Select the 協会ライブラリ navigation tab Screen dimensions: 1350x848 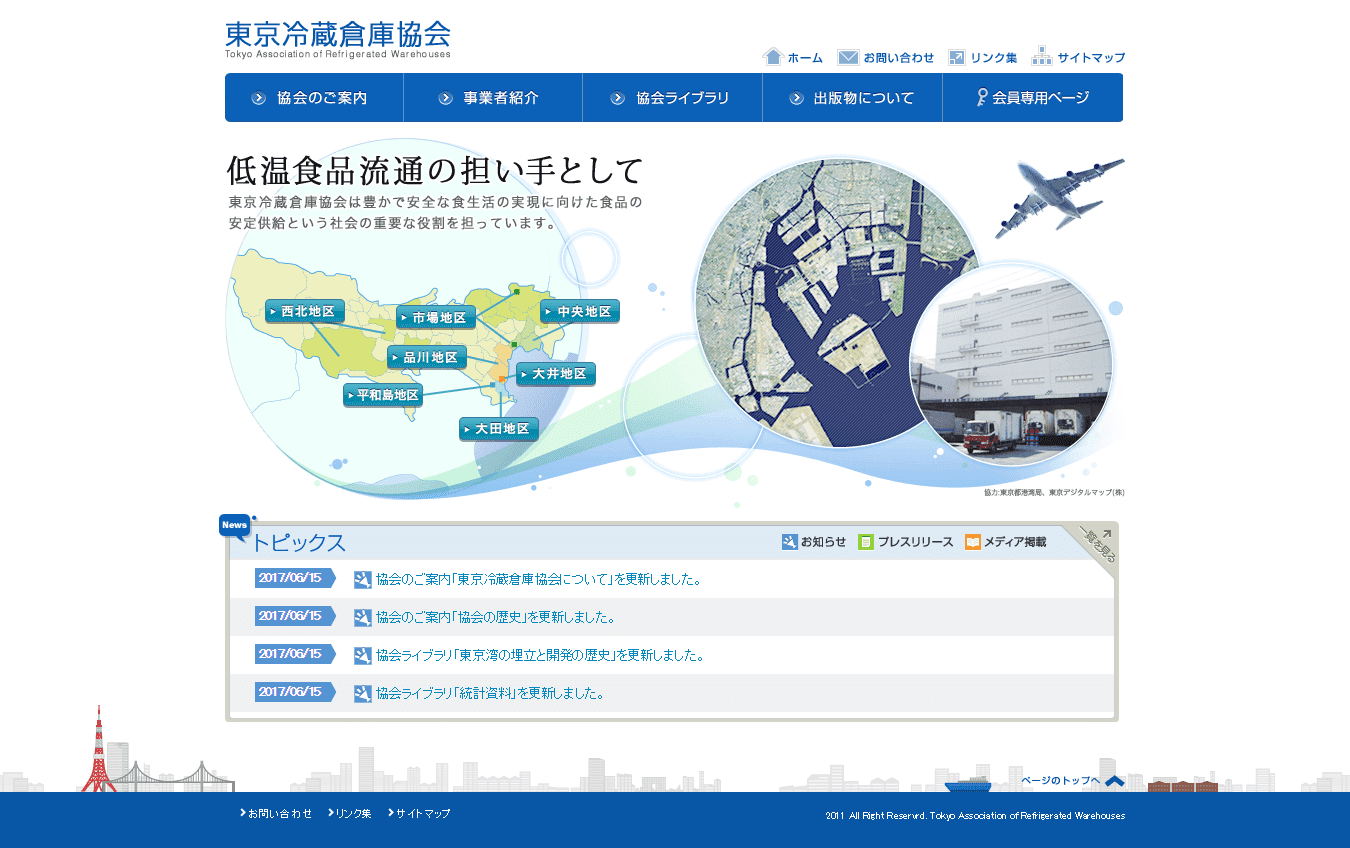(672, 97)
